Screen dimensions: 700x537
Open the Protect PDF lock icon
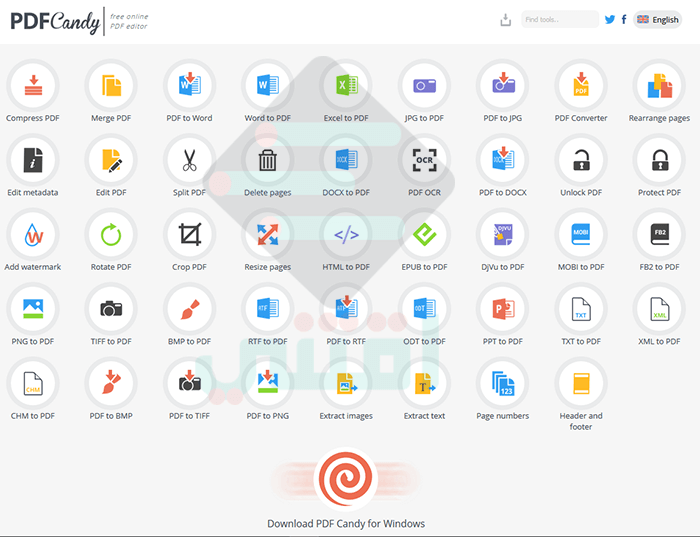(660, 160)
